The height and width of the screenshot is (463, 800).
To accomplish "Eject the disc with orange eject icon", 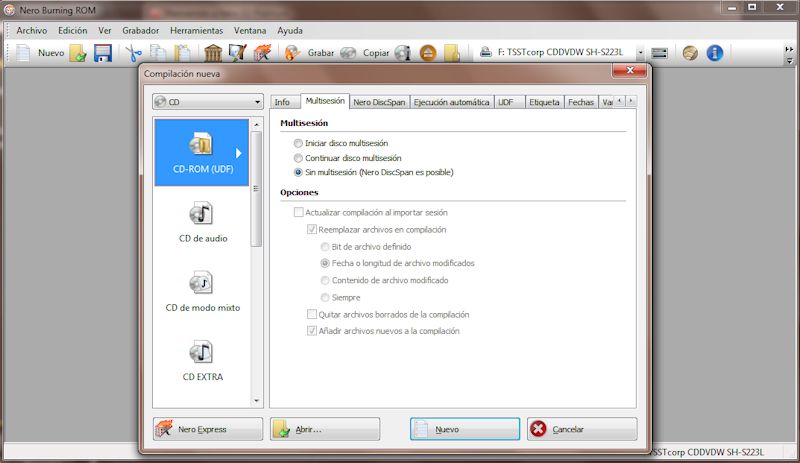I will 428,53.
